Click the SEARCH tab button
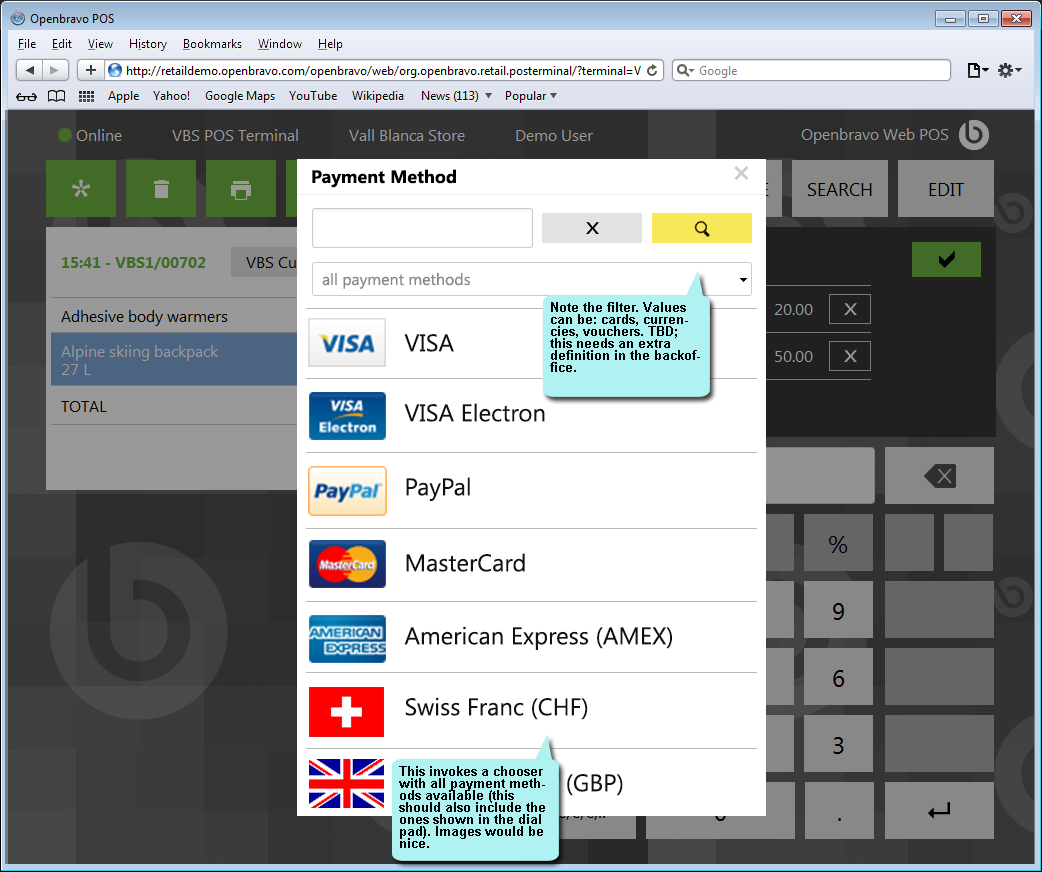The image size is (1042, 872). tap(839, 189)
